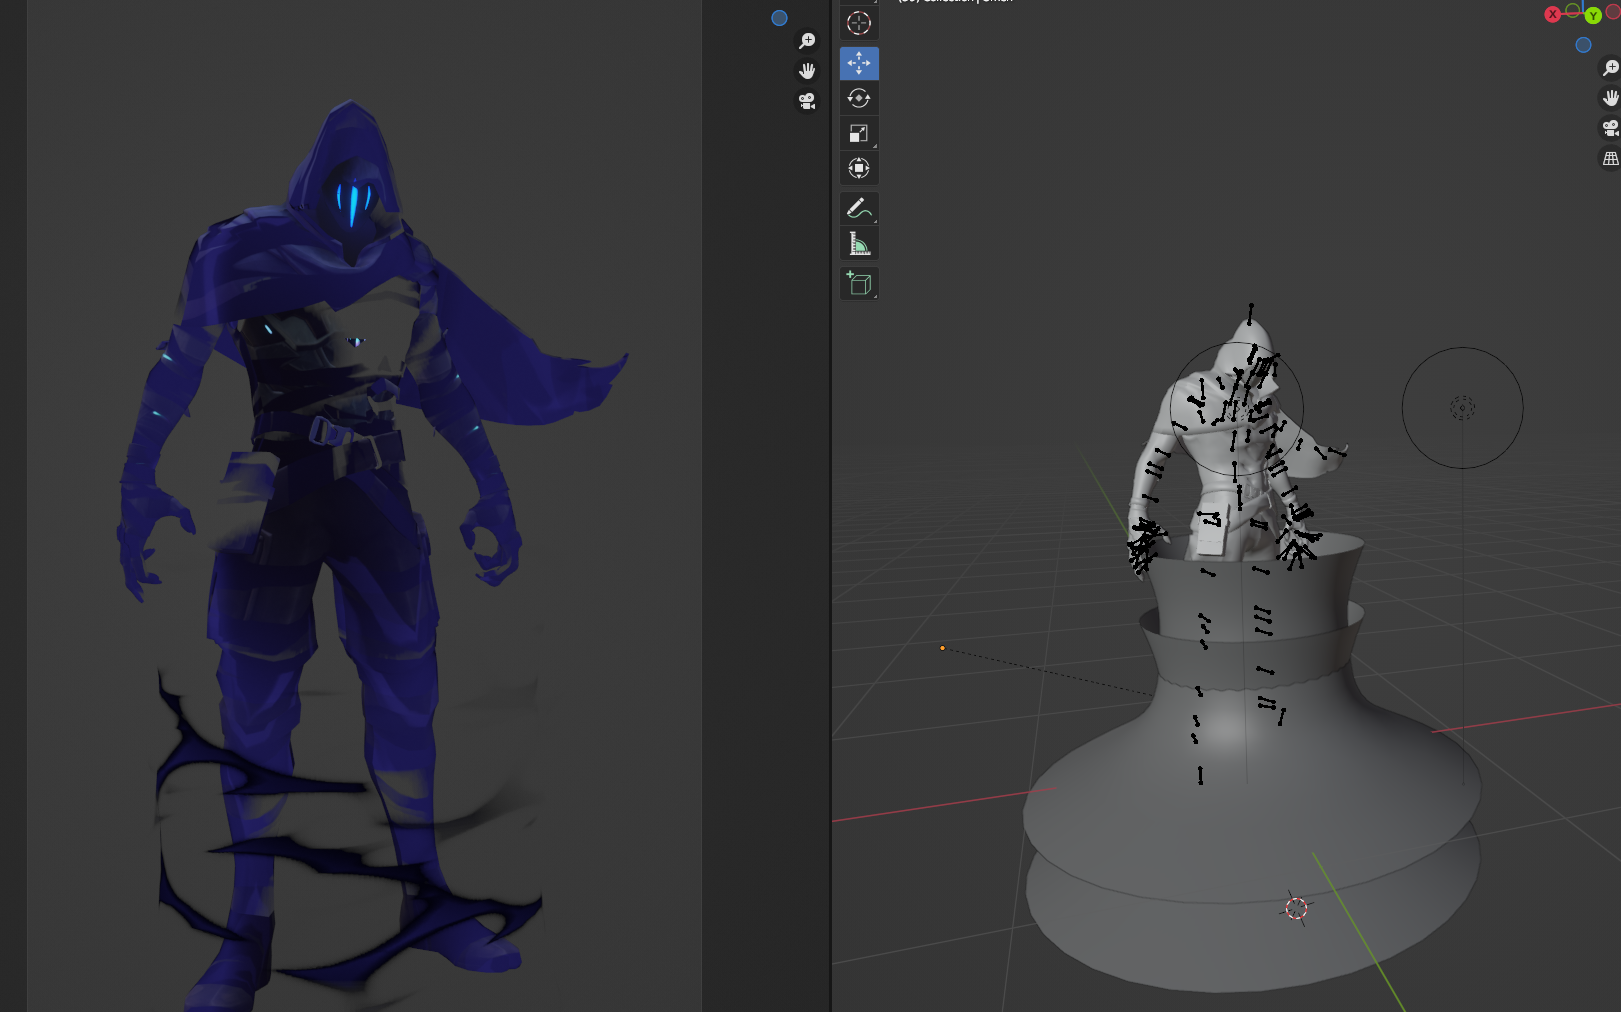This screenshot has height=1012, width=1621.
Task: Click zoom magnifier in right viewport
Action: tap(1610, 68)
